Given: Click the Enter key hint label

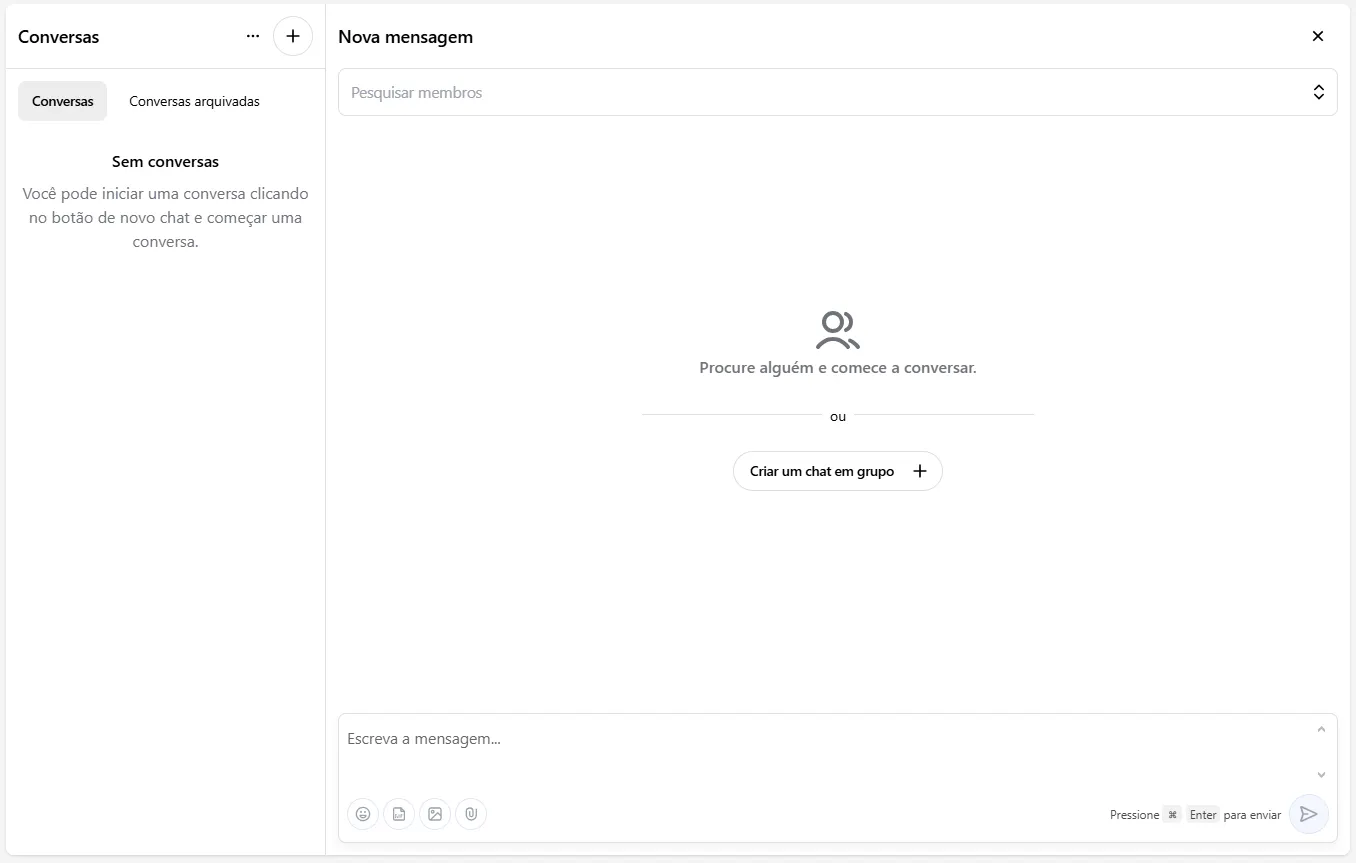Looking at the screenshot, I should (1203, 815).
